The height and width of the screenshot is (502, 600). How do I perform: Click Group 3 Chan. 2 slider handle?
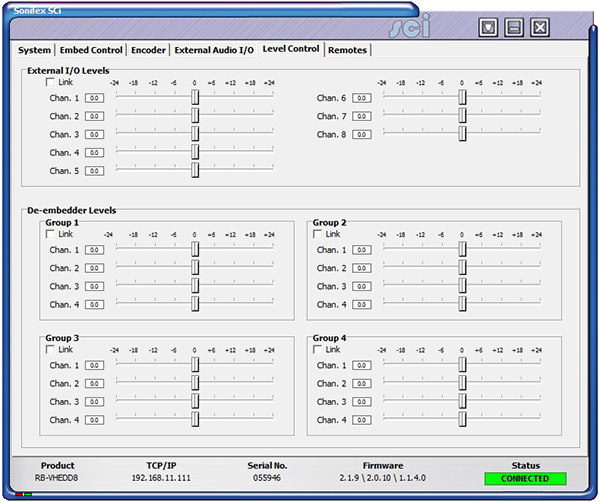point(195,384)
